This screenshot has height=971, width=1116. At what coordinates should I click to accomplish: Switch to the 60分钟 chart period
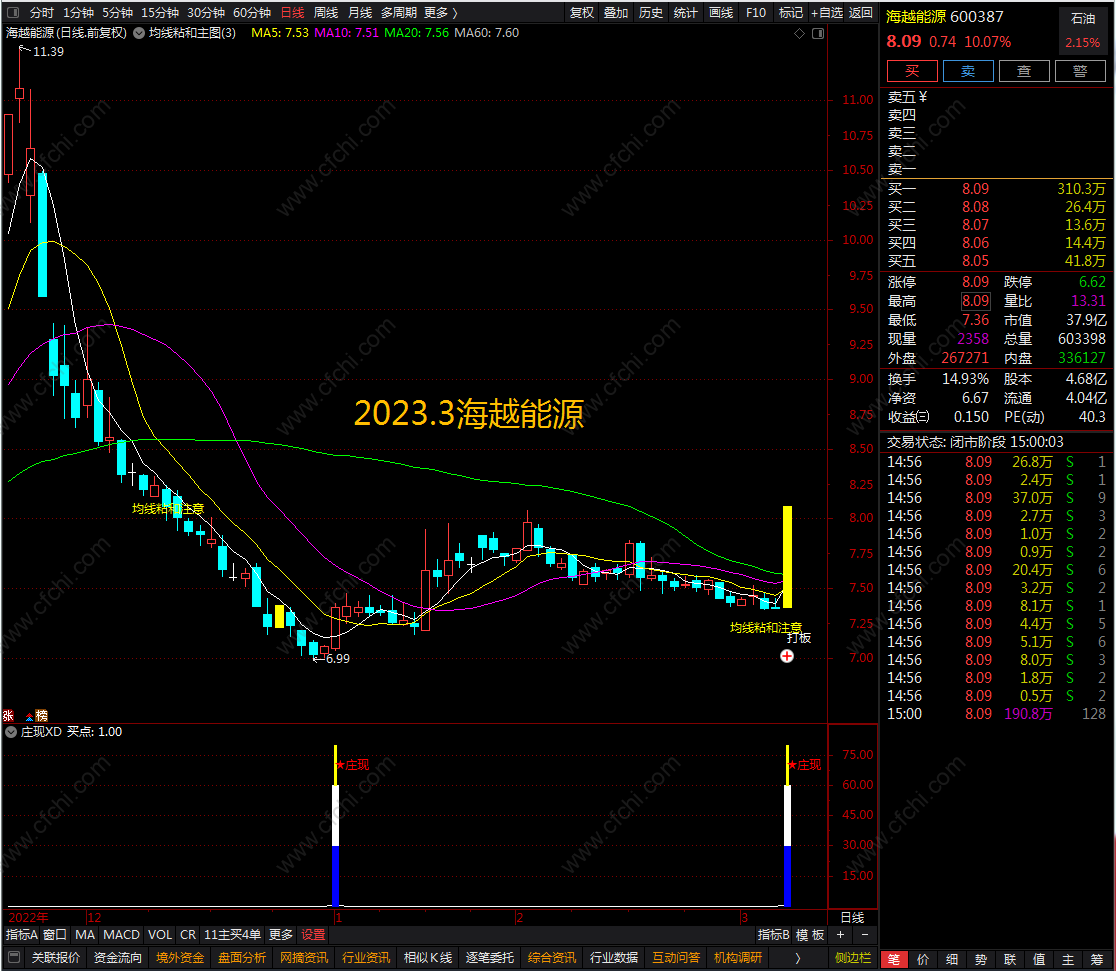tap(252, 13)
